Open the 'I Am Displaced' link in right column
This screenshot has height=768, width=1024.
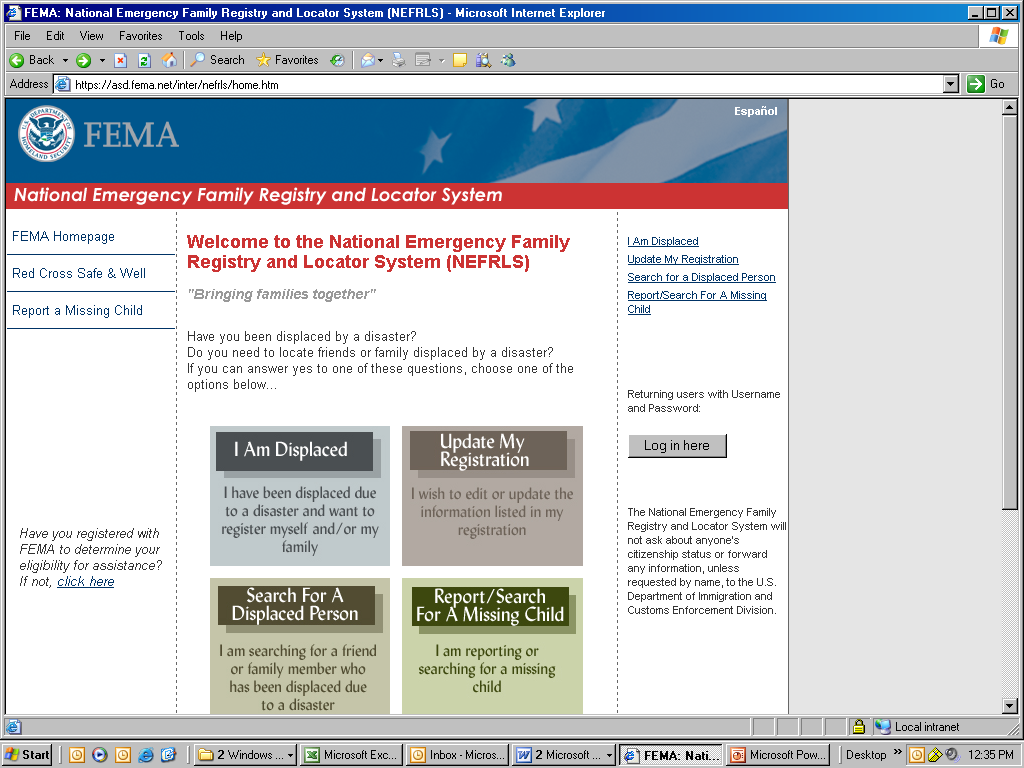point(663,242)
